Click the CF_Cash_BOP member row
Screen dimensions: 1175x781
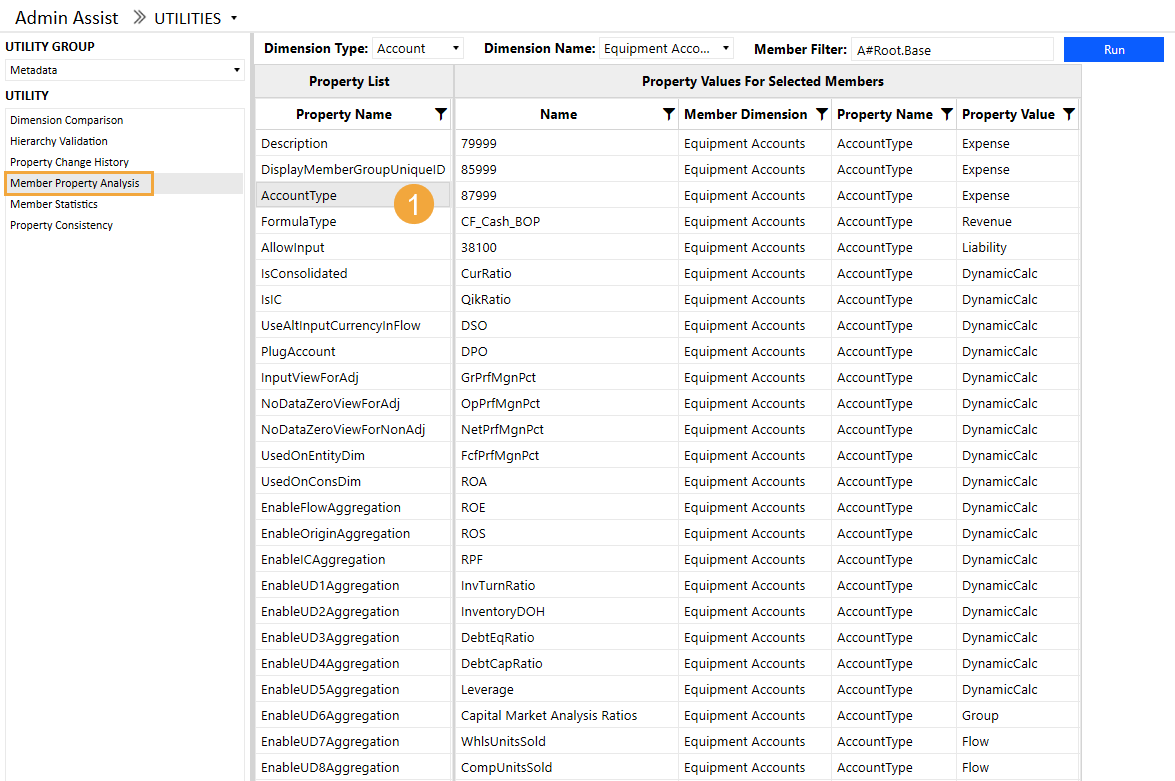(x=500, y=222)
